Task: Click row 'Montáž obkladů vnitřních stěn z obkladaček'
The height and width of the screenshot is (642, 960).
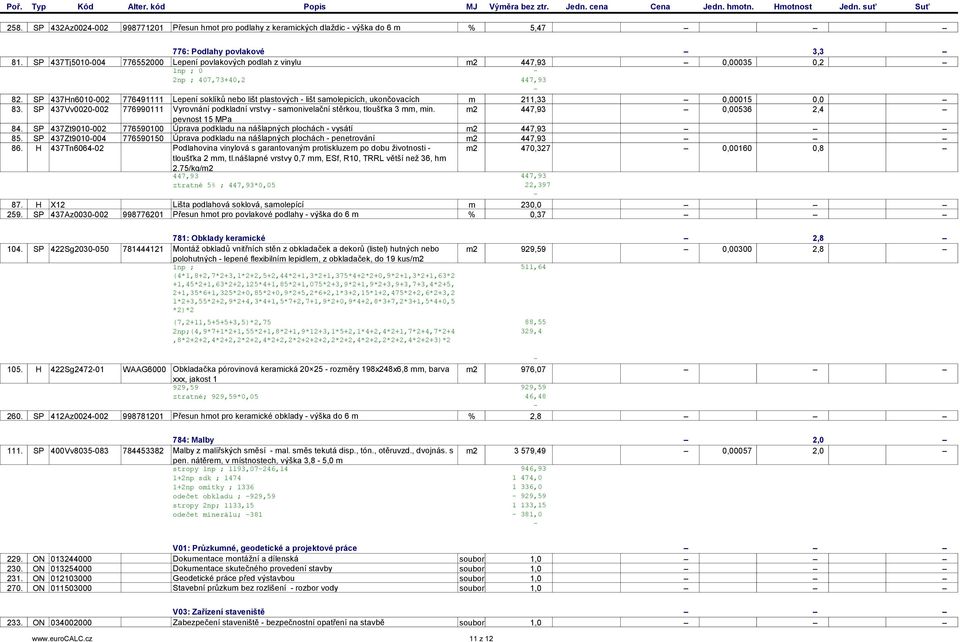Action: click(x=479, y=253)
